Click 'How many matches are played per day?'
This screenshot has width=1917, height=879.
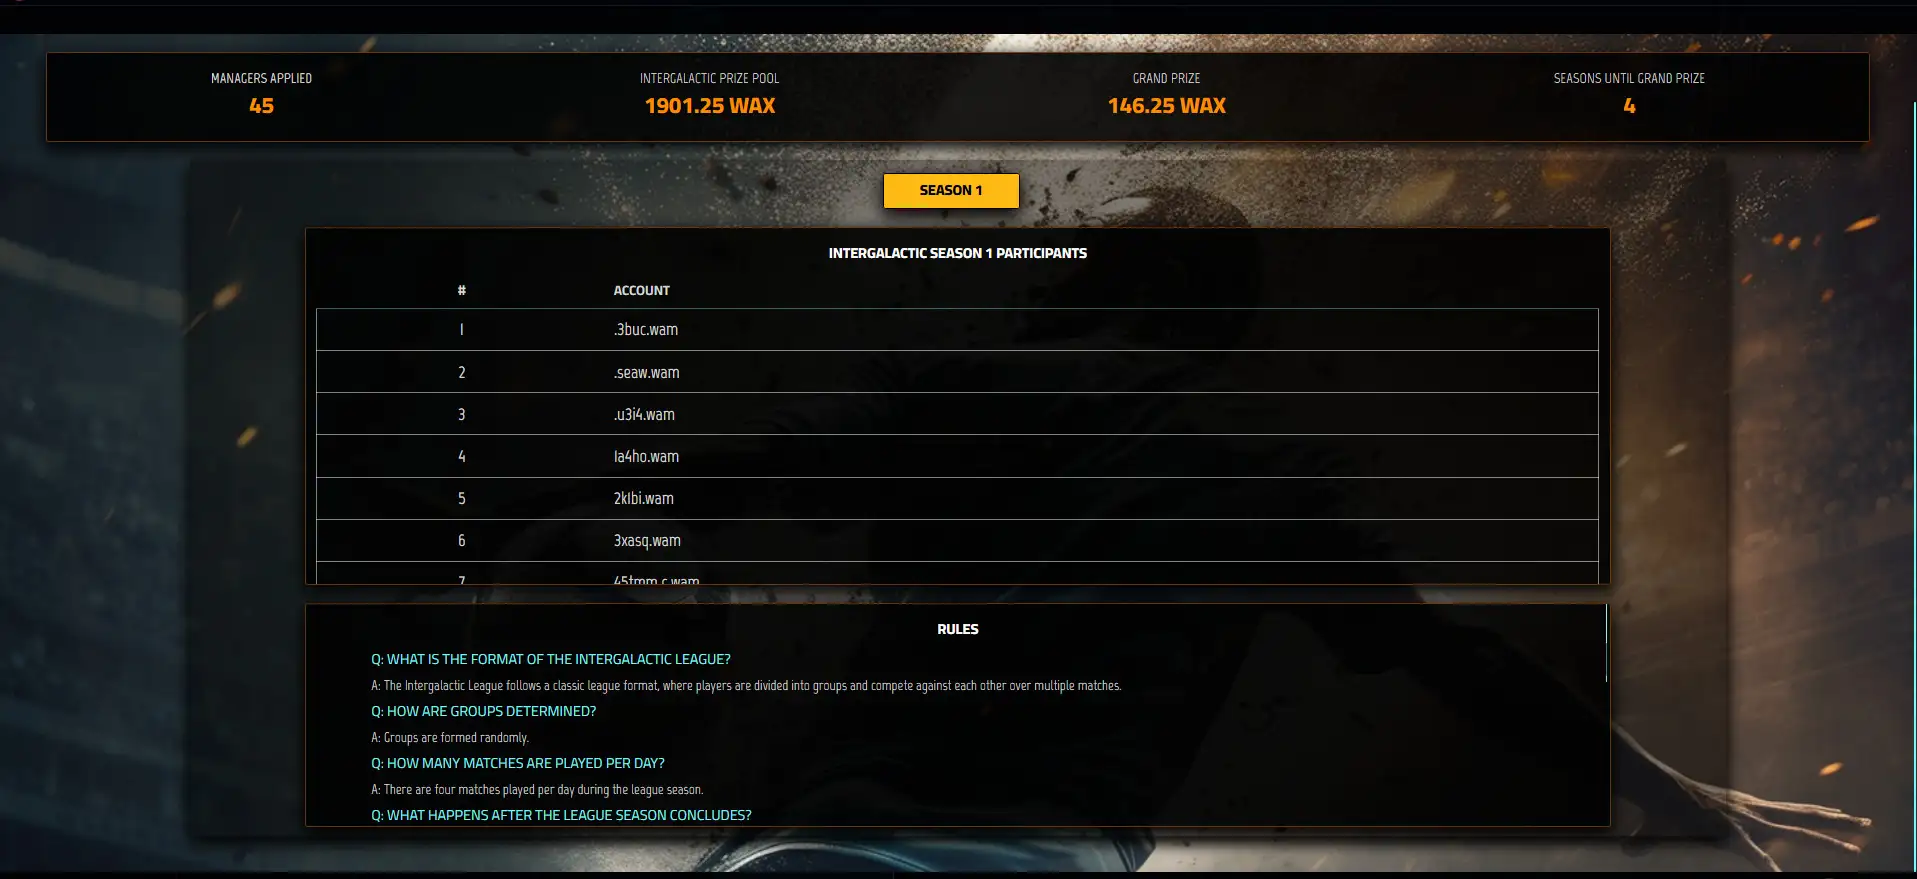517,764
